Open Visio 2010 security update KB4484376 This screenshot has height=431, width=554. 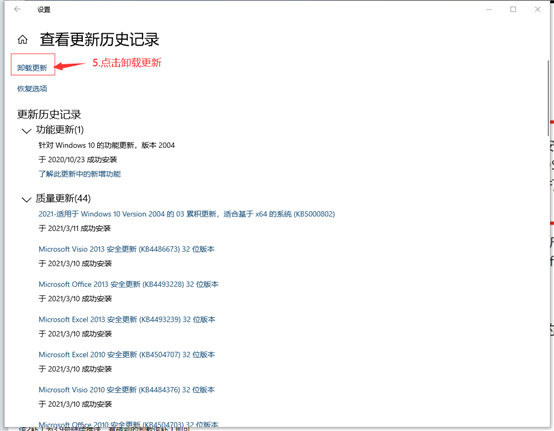click(x=126, y=390)
